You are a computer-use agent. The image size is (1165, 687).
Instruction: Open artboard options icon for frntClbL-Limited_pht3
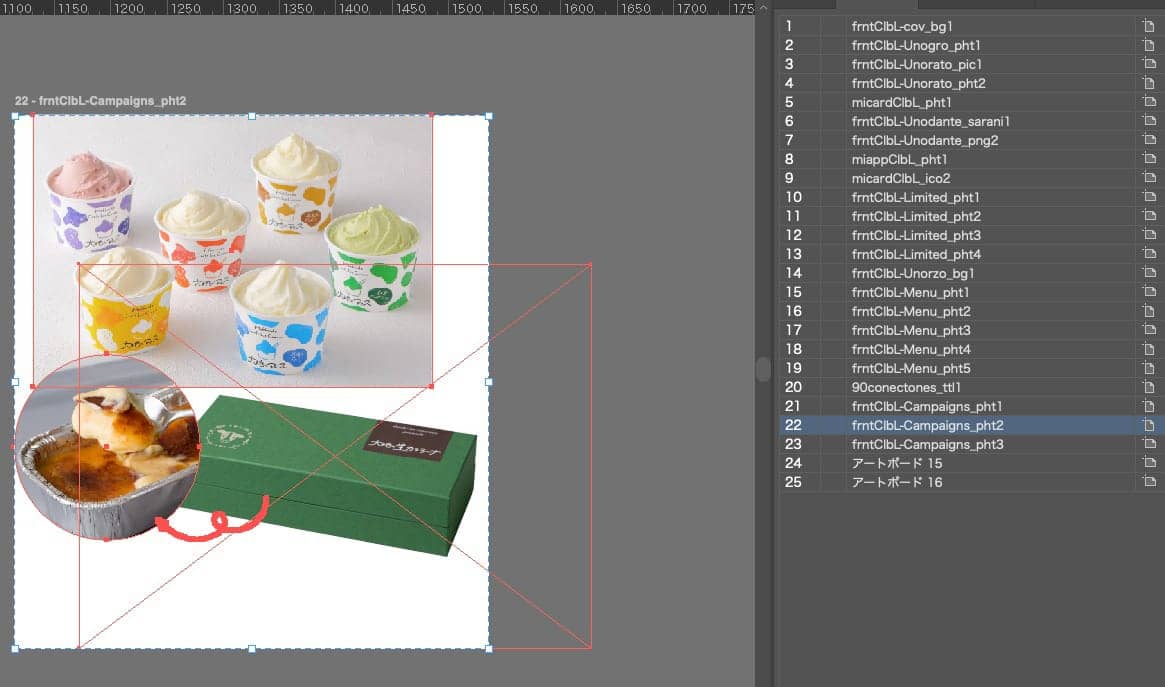pos(1149,235)
